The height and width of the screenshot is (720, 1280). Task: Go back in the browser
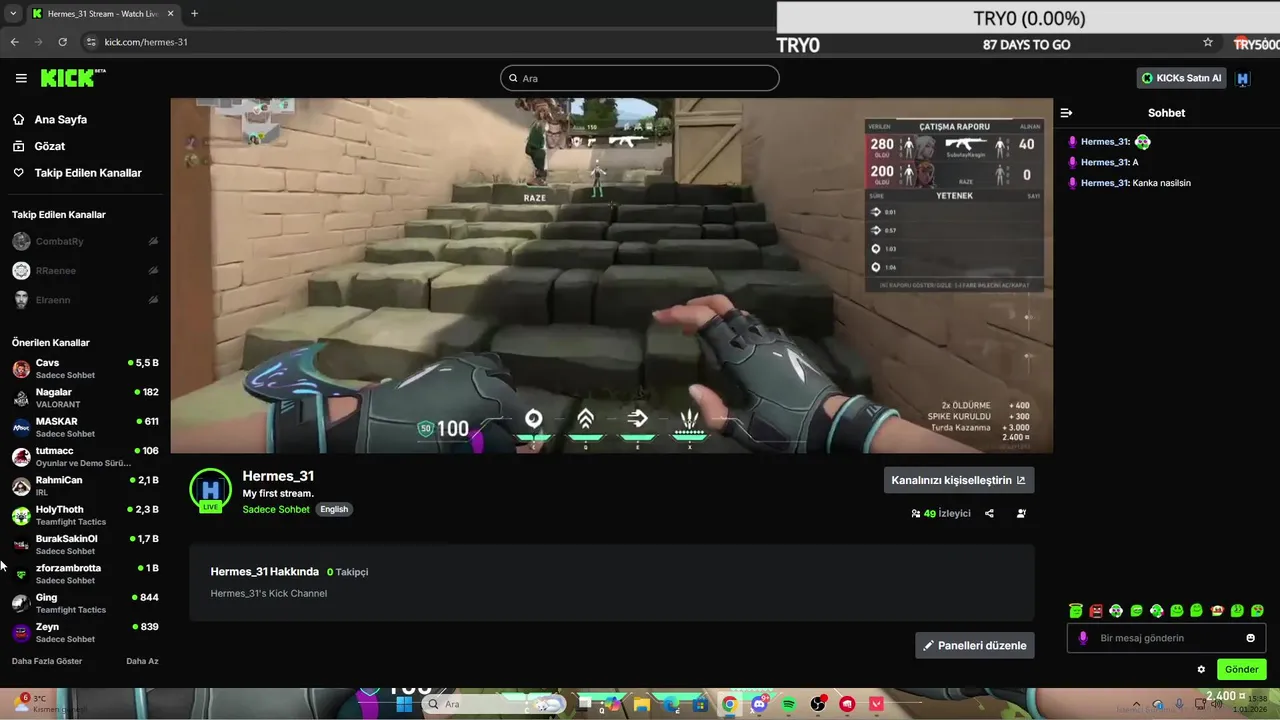tap(14, 42)
